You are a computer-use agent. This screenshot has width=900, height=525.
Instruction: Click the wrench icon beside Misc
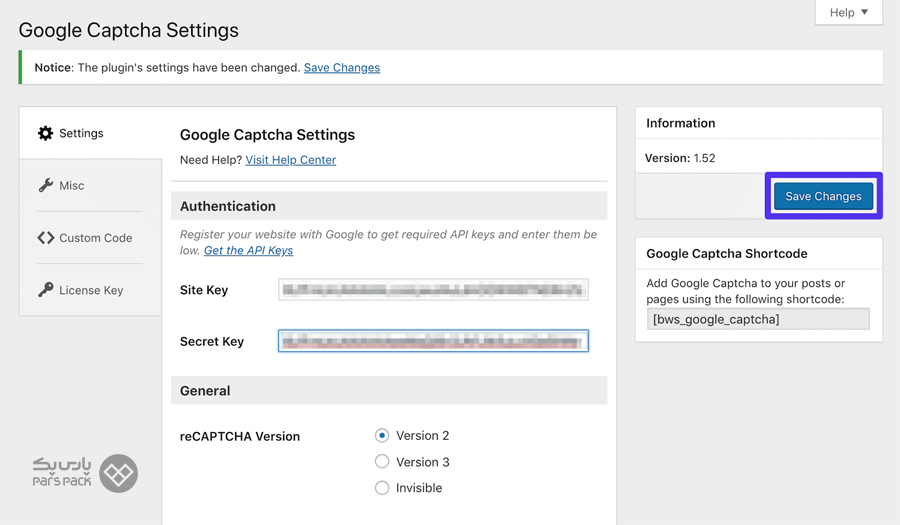coord(45,185)
